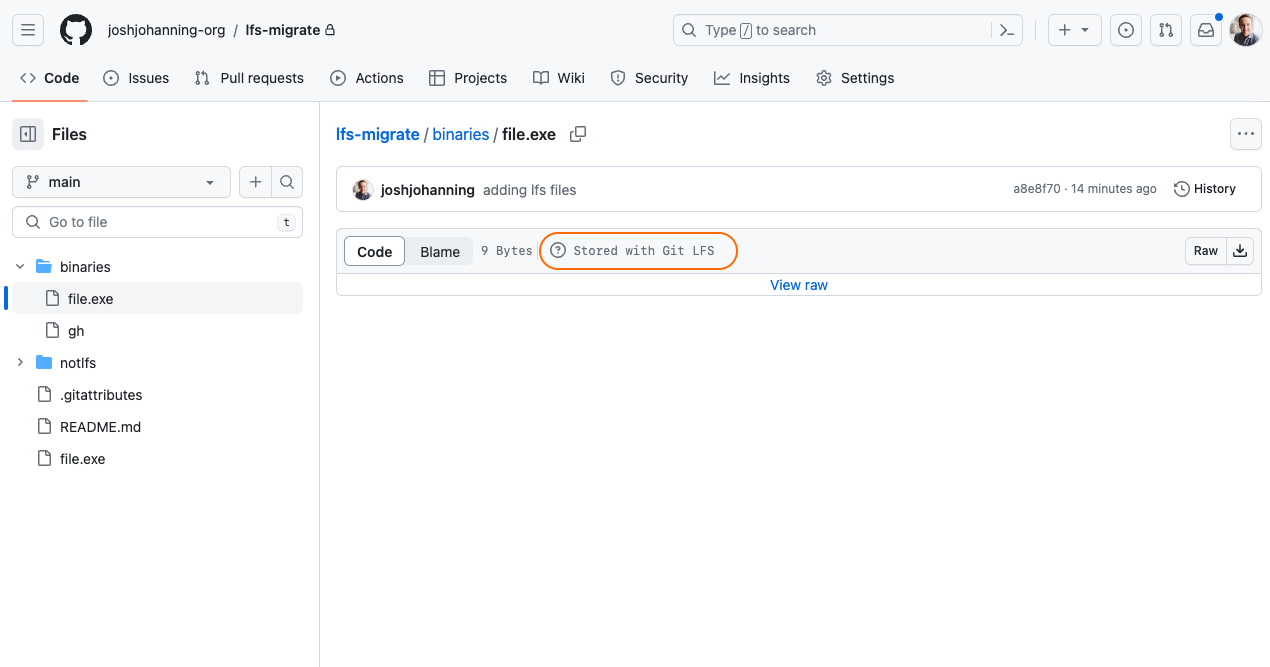This screenshot has height=667, width=1270.
Task: Open commit History
Action: 1205,189
